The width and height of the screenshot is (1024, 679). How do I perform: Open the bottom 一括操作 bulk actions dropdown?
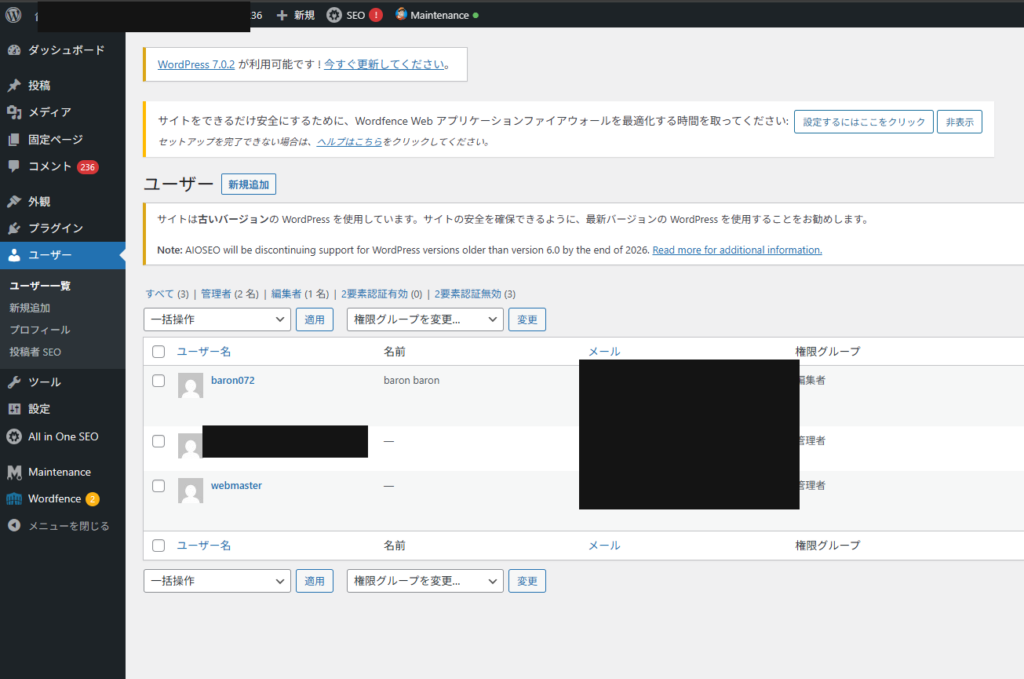217,581
